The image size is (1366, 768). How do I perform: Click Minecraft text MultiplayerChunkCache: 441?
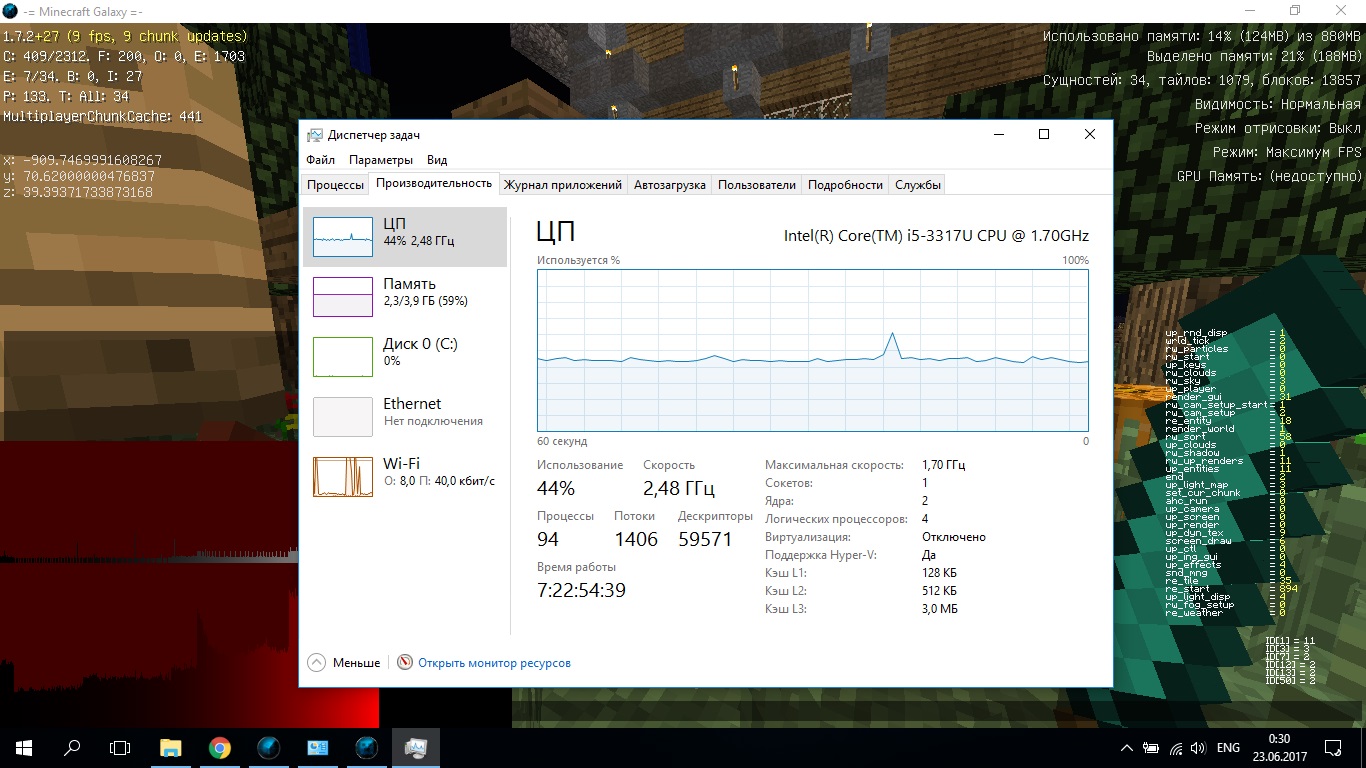click(102, 117)
